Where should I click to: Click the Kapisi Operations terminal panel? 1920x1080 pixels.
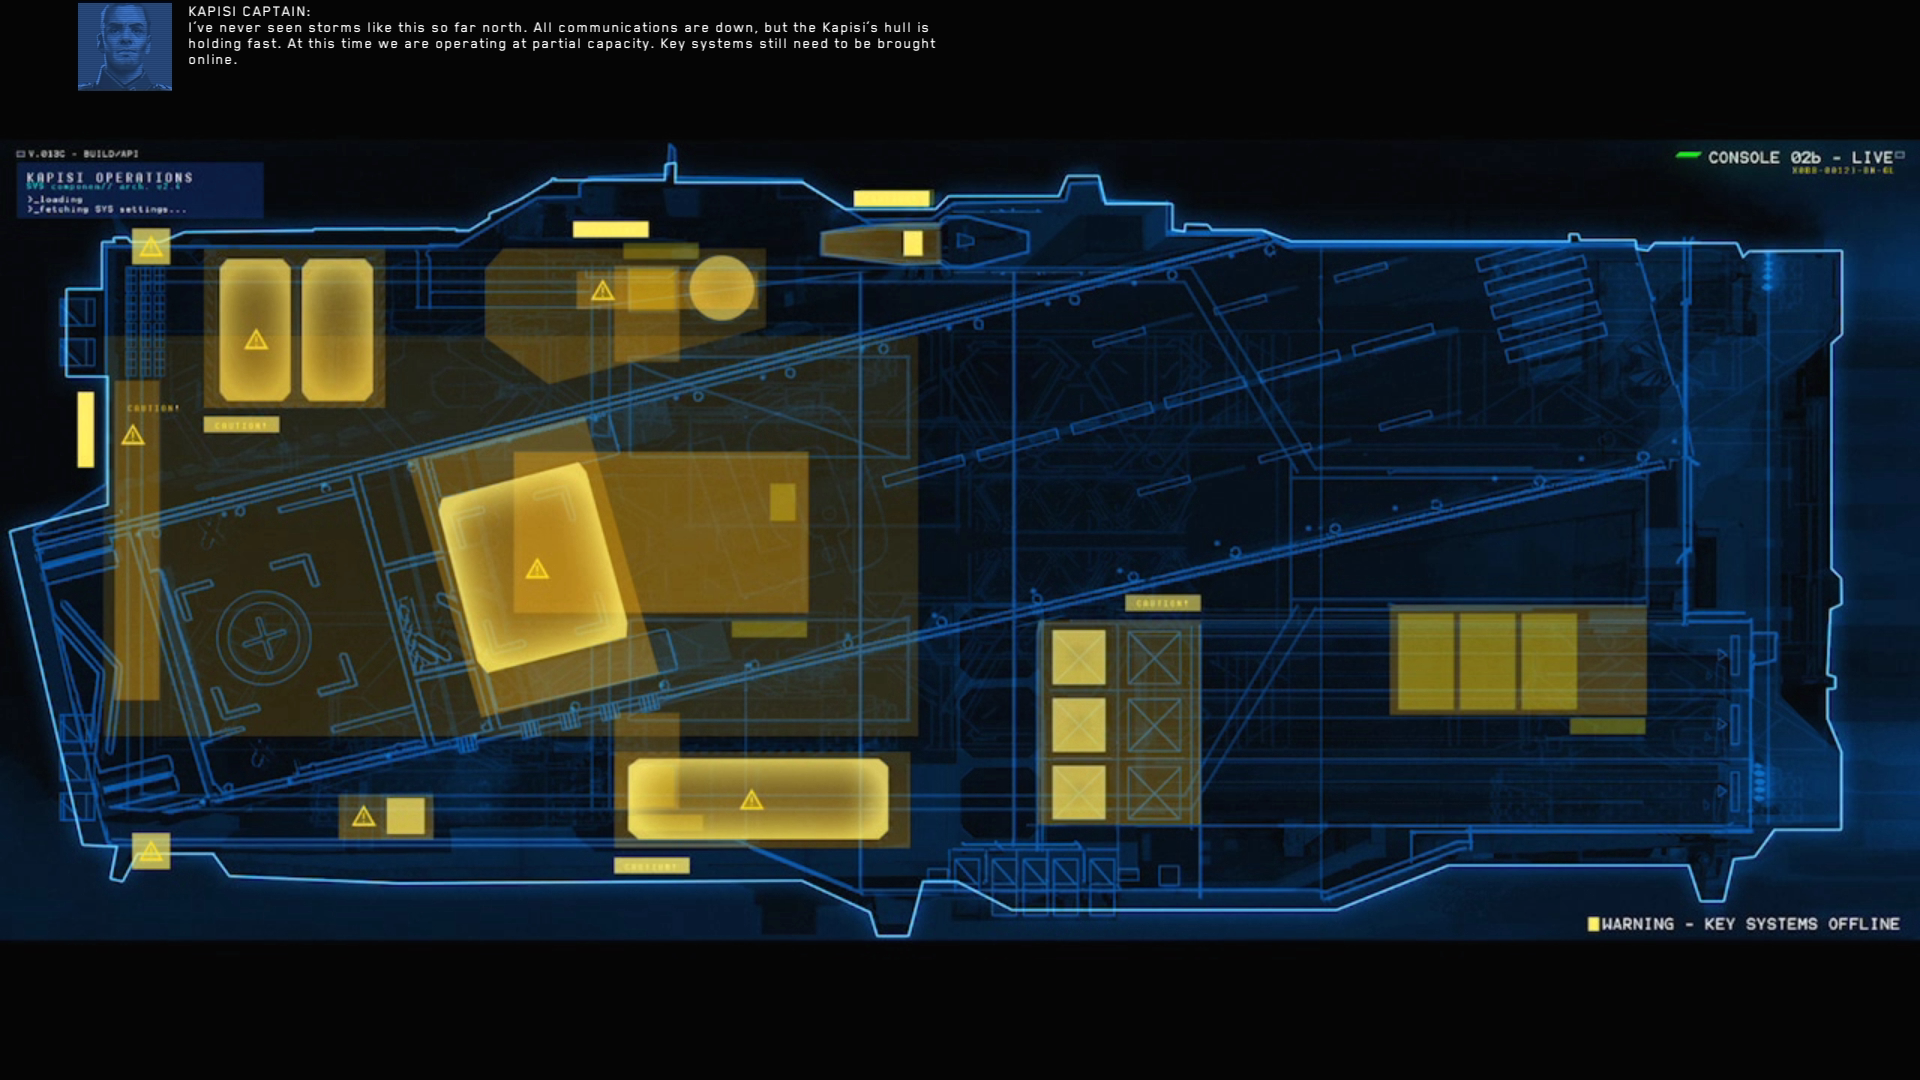pyautogui.click(x=140, y=190)
